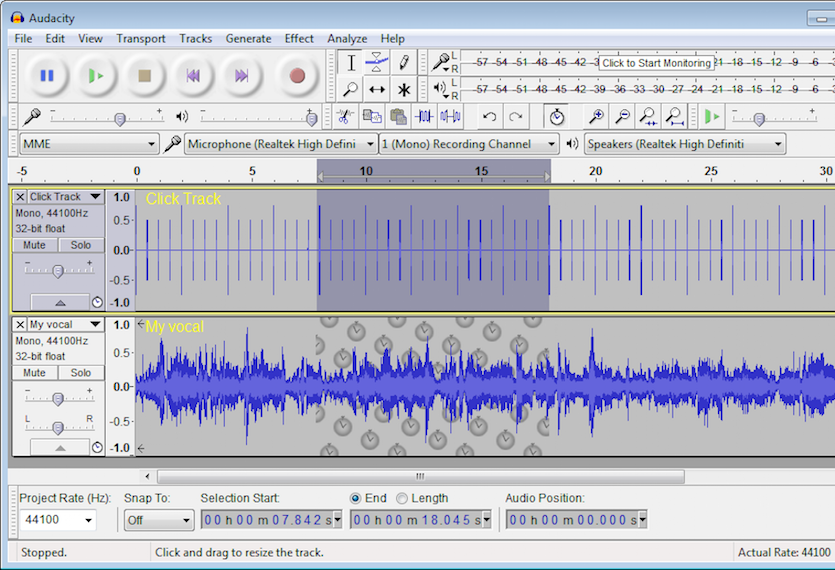835x570 pixels.
Task: Select the End radio button
Action: pos(355,498)
